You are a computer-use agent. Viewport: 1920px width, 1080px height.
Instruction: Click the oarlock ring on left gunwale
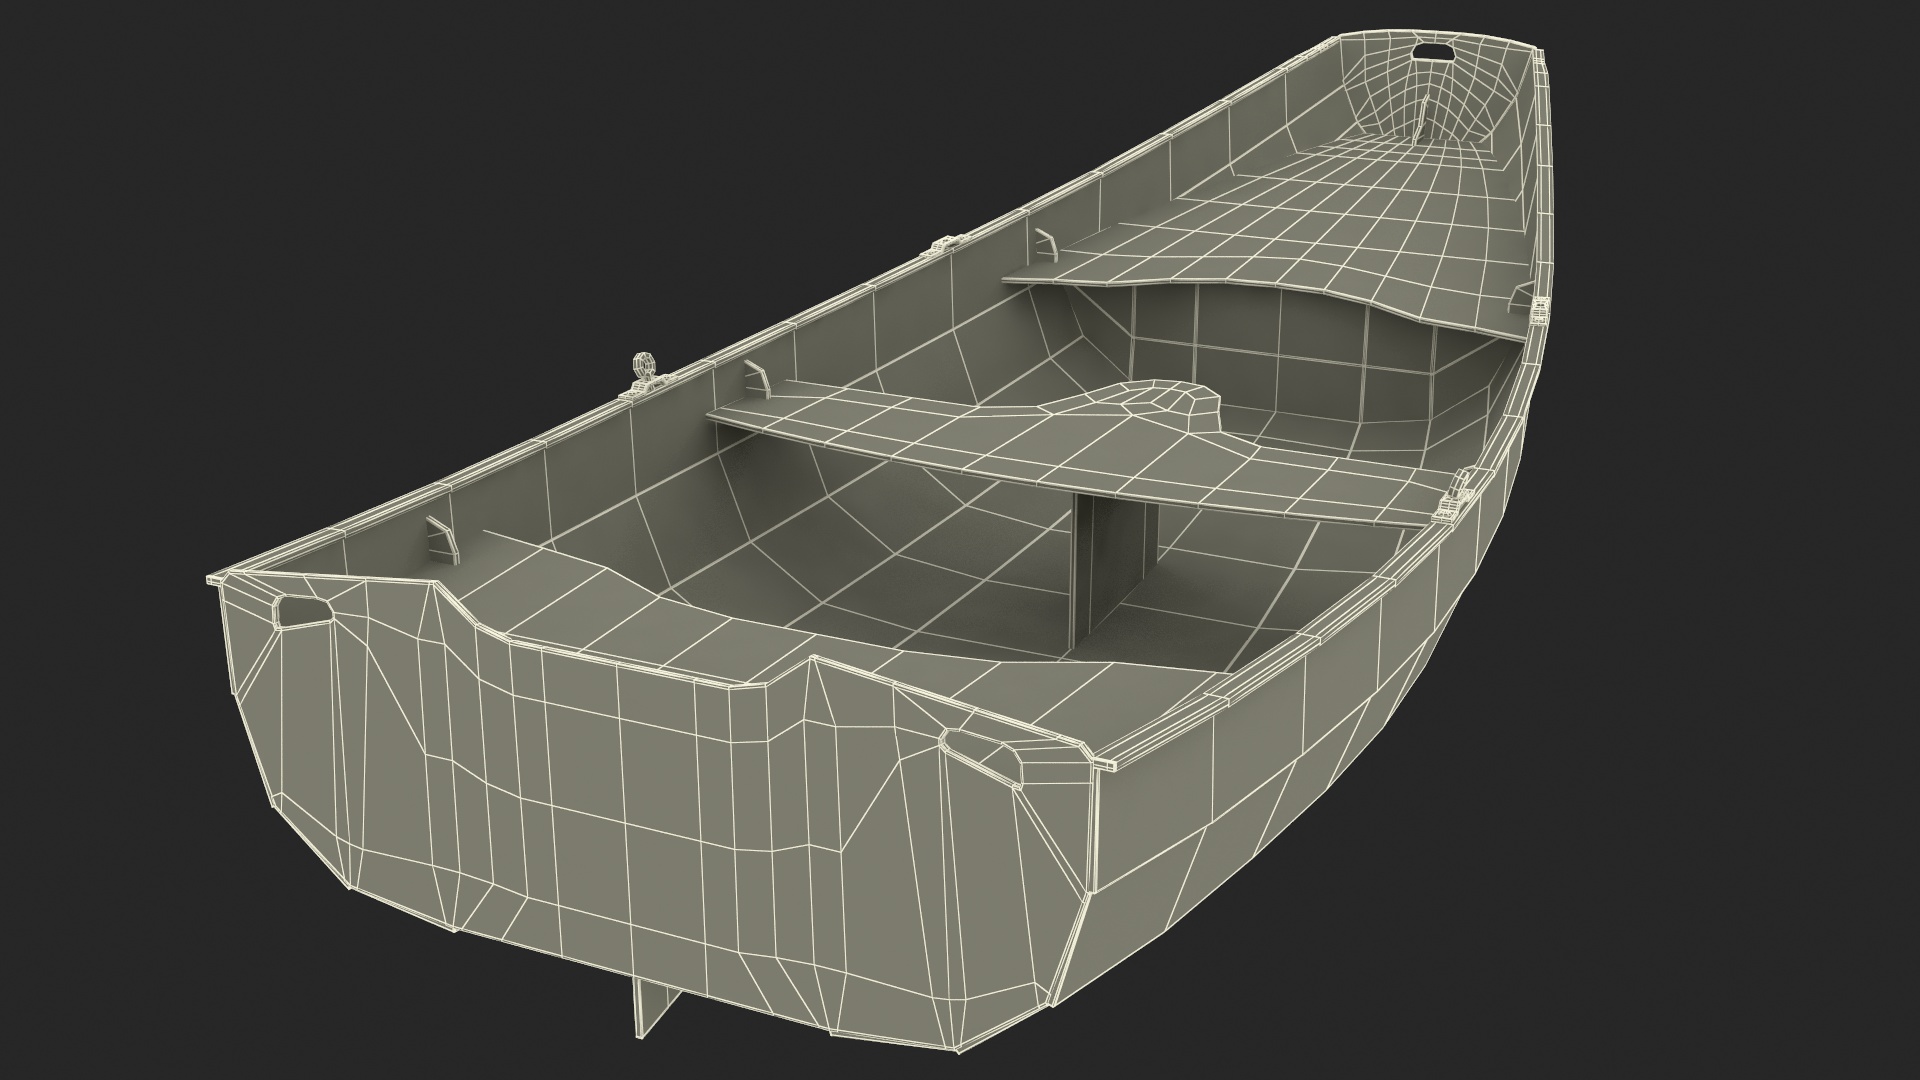pyautogui.click(x=643, y=366)
